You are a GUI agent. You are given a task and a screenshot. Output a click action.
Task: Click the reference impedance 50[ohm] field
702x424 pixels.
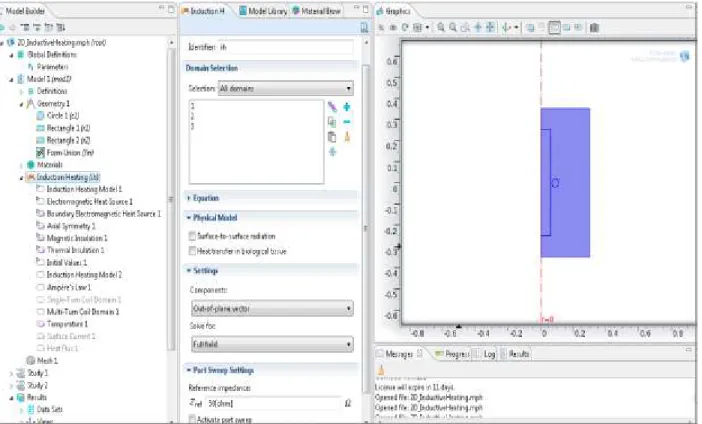coord(273,403)
